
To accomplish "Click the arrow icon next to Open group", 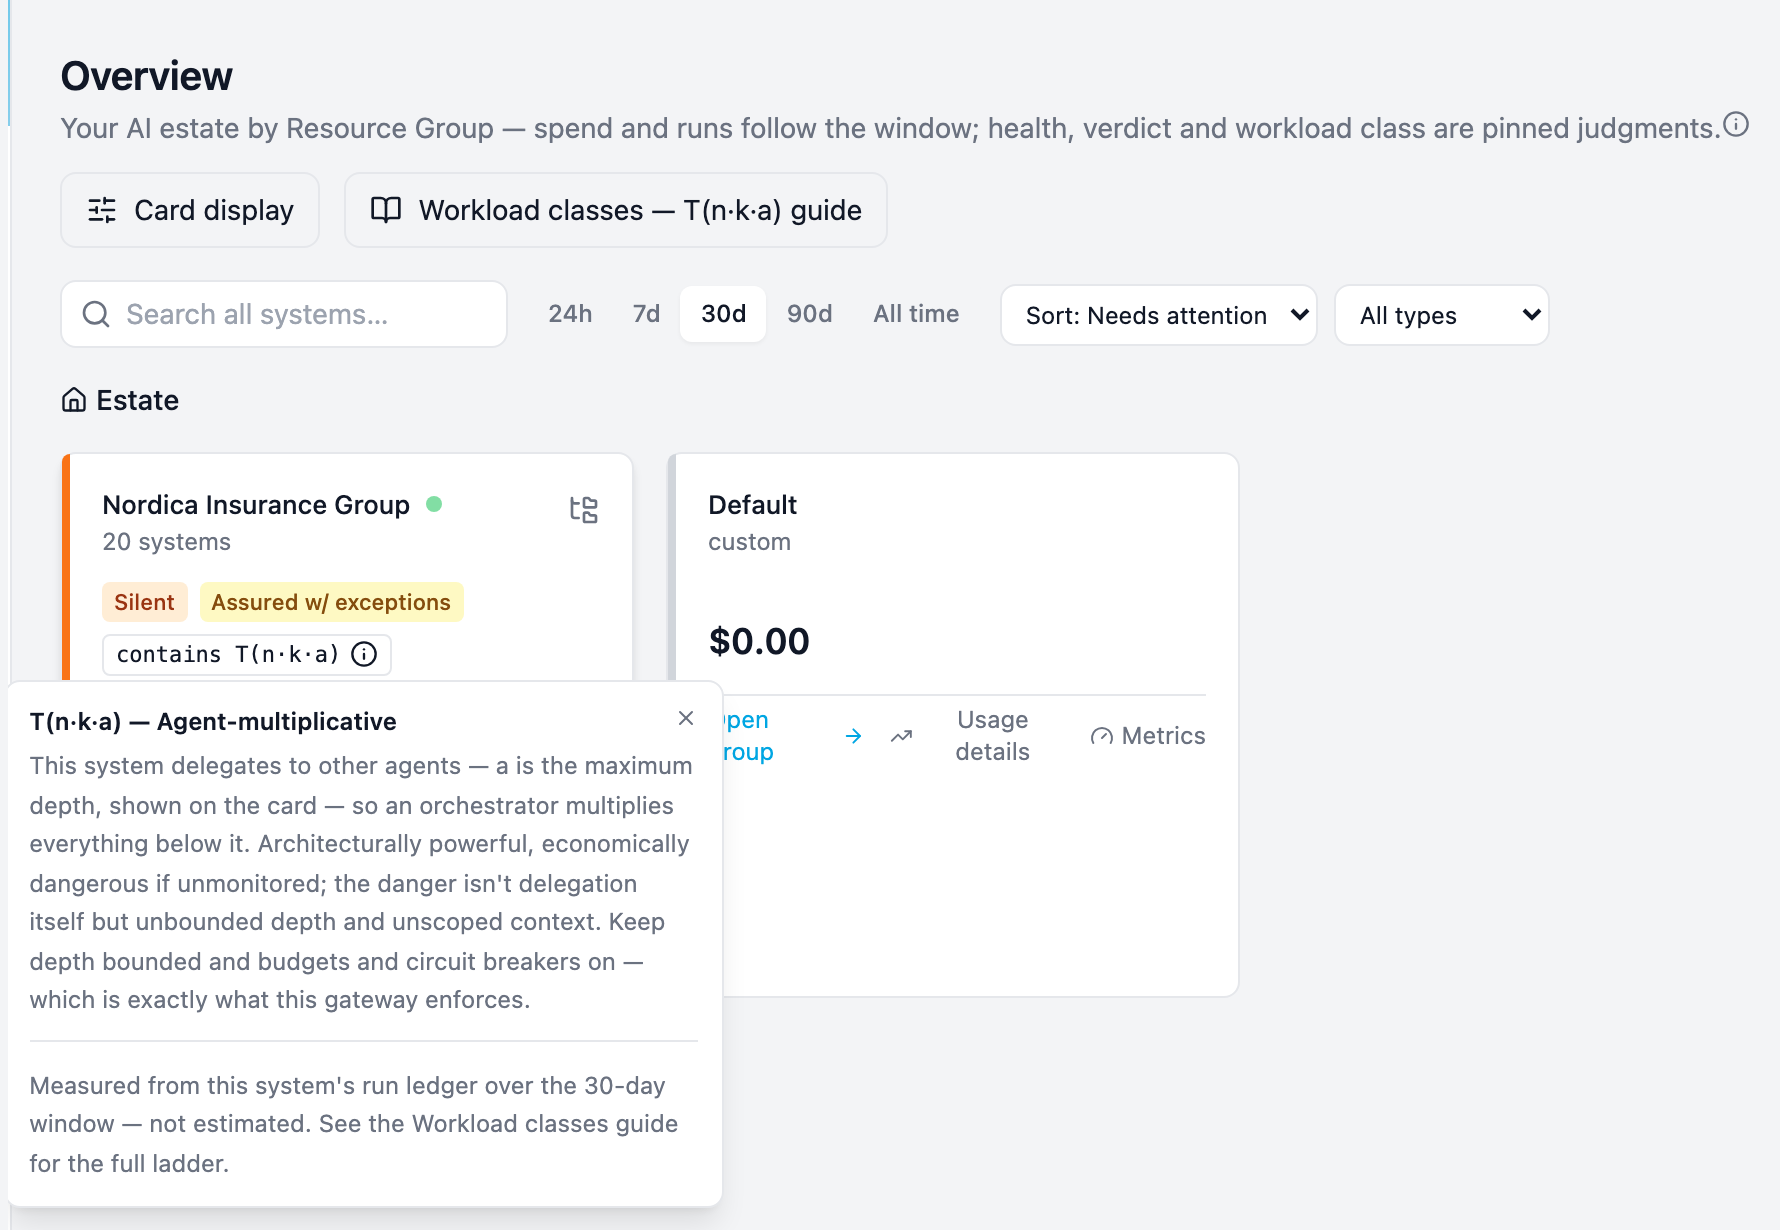I will [853, 736].
